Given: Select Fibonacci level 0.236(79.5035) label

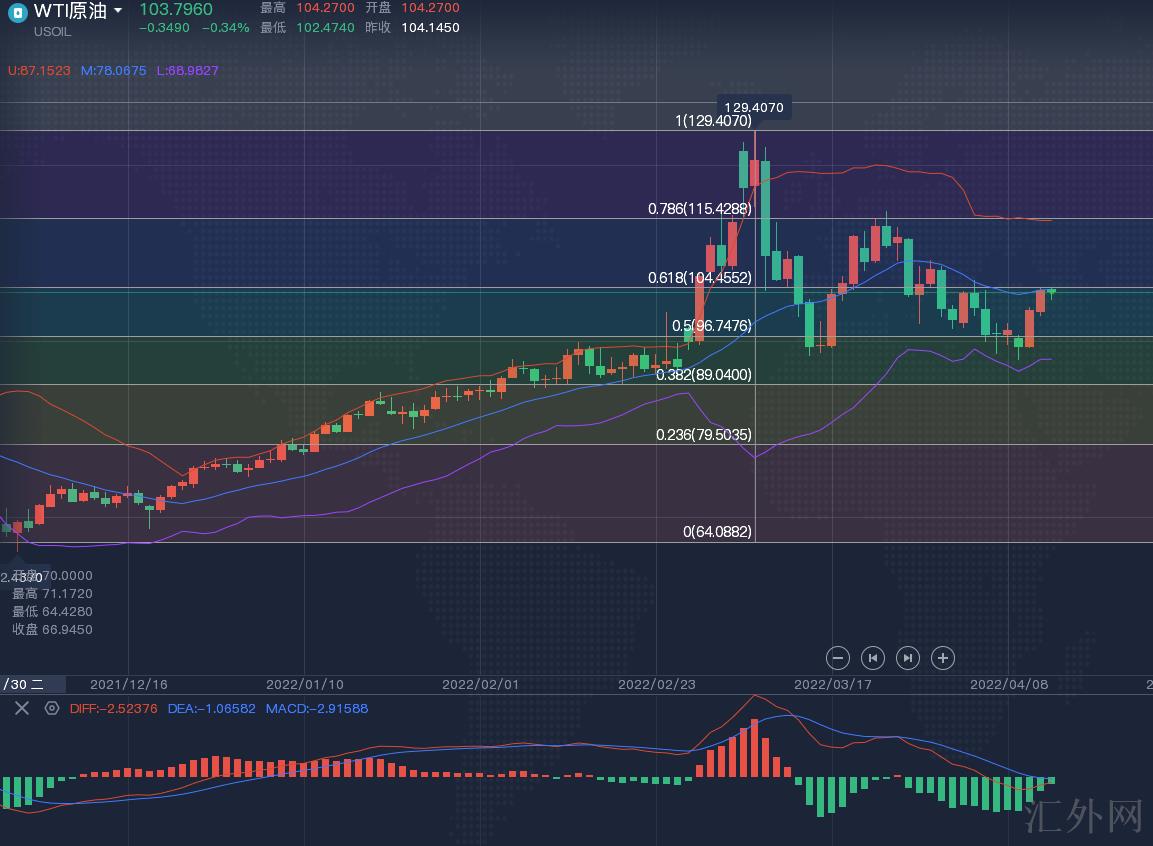Looking at the screenshot, I should [x=704, y=435].
